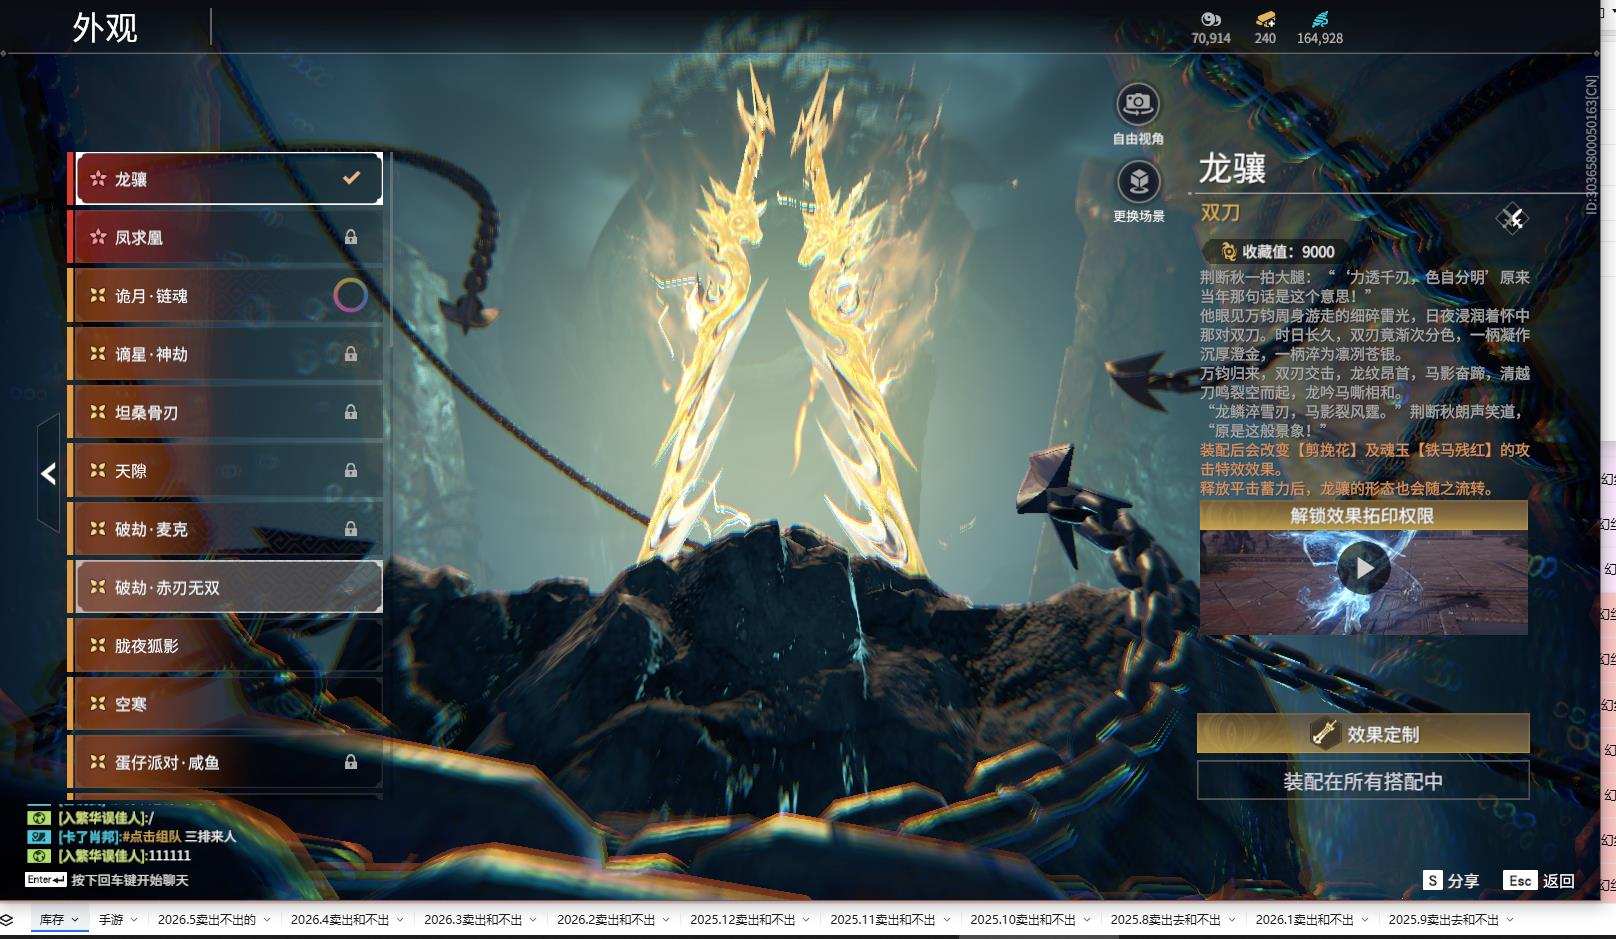Click the checkmark on the 龙骧 skin row

[351, 178]
